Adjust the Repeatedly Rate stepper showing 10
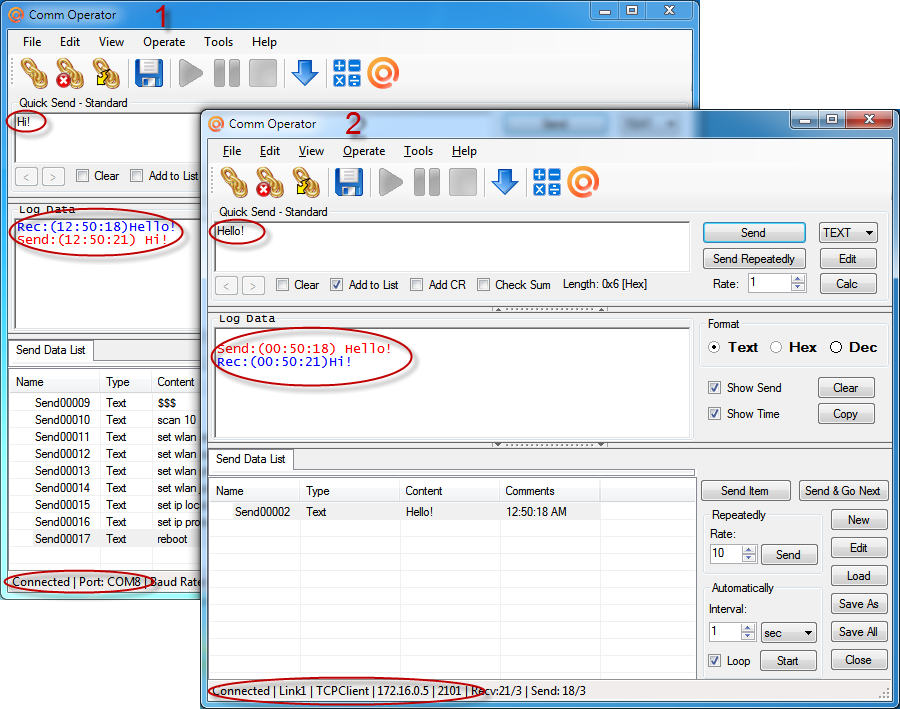900x709 pixels. (748, 553)
